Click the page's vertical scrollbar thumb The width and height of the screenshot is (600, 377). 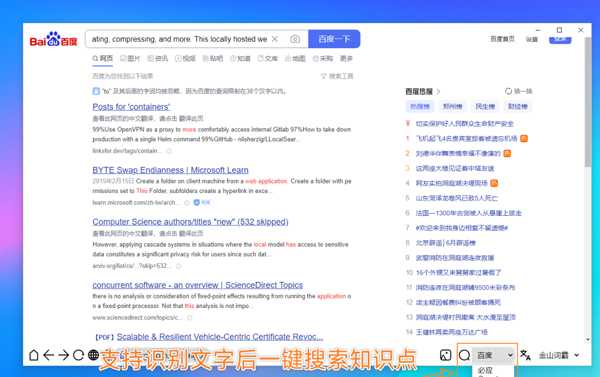[588, 101]
